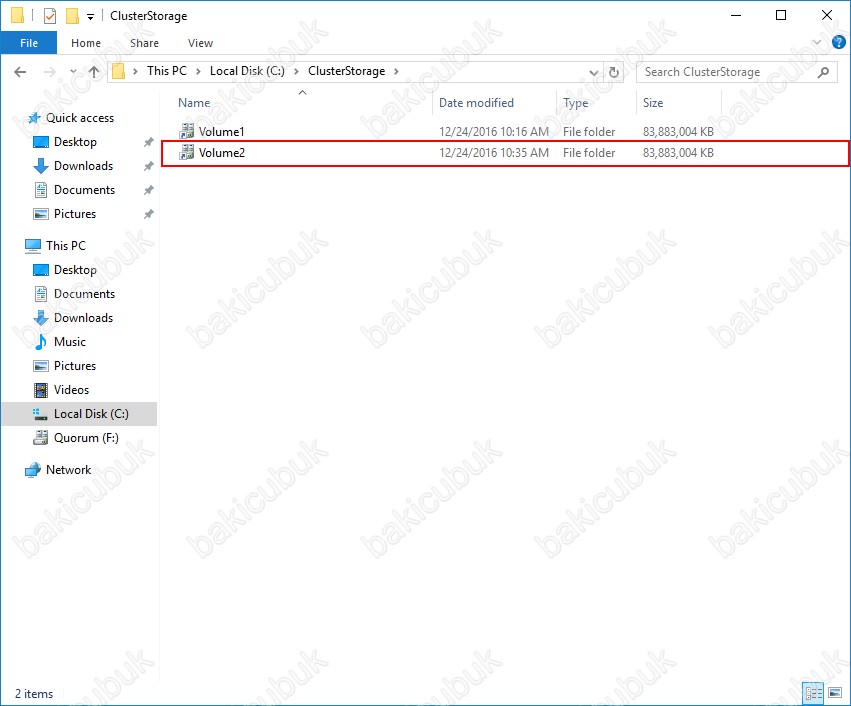Open Help with the question mark icon
Viewport: 851px width, 706px height.
[x=839, y=42]
